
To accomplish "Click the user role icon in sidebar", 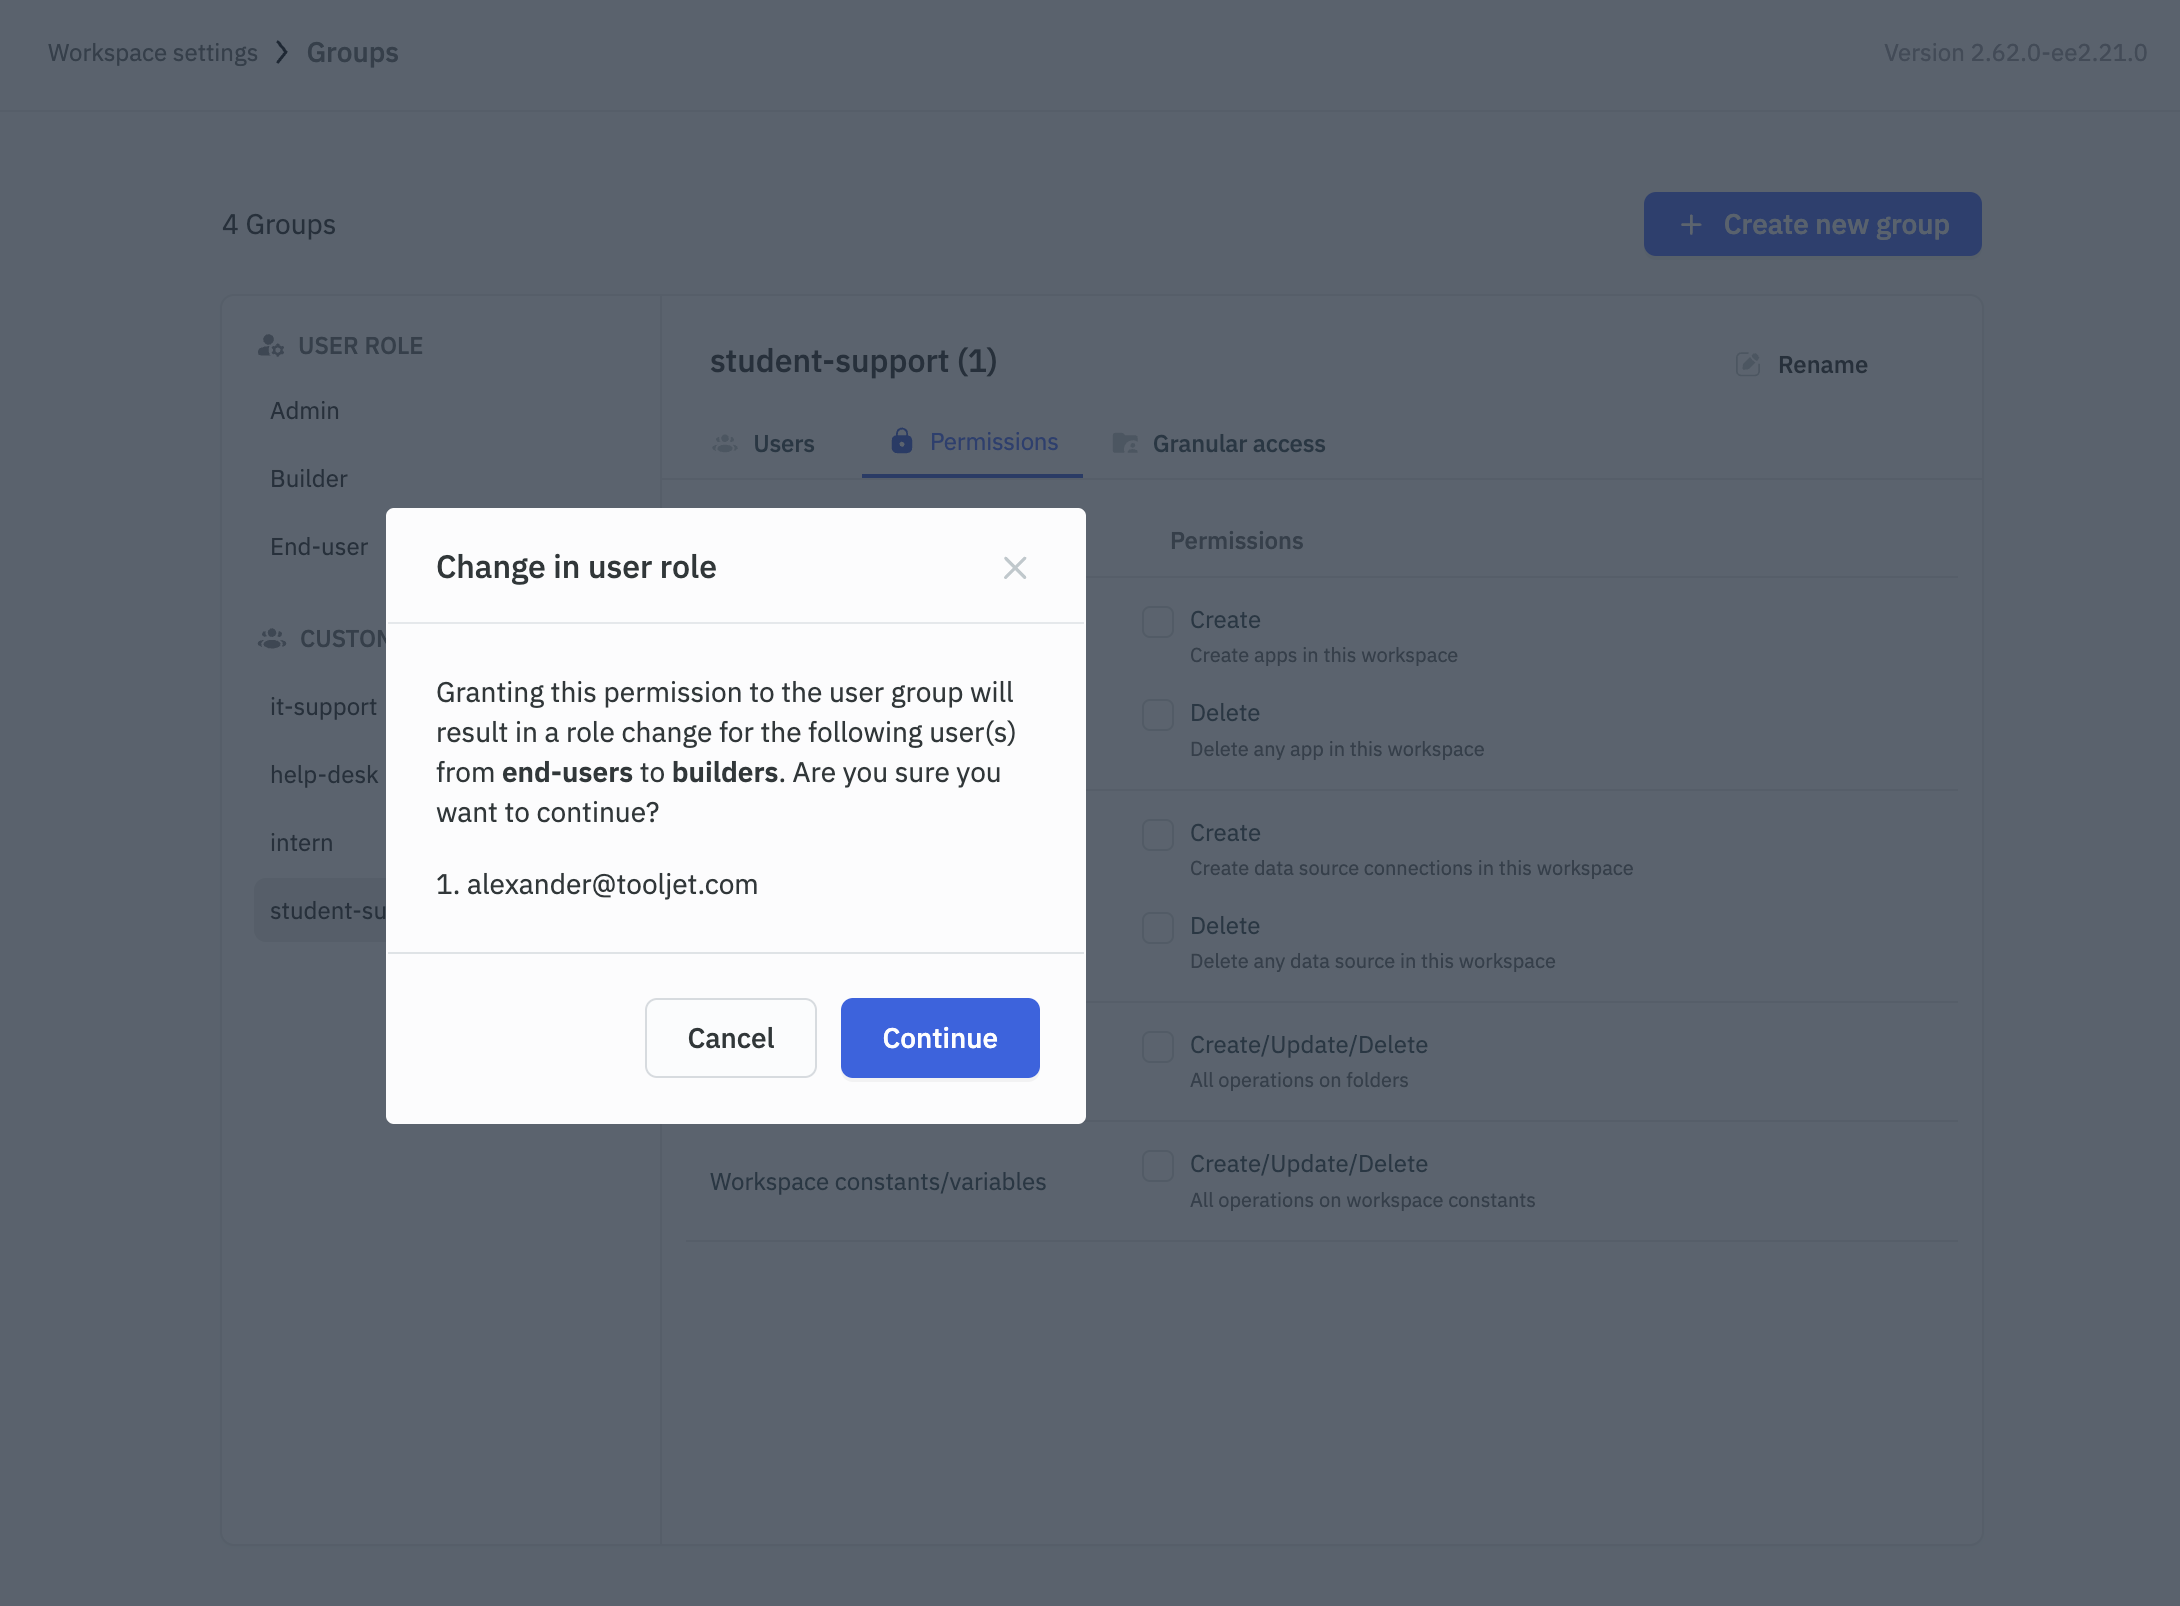I will pyautogui.click(x=271, y=345).
